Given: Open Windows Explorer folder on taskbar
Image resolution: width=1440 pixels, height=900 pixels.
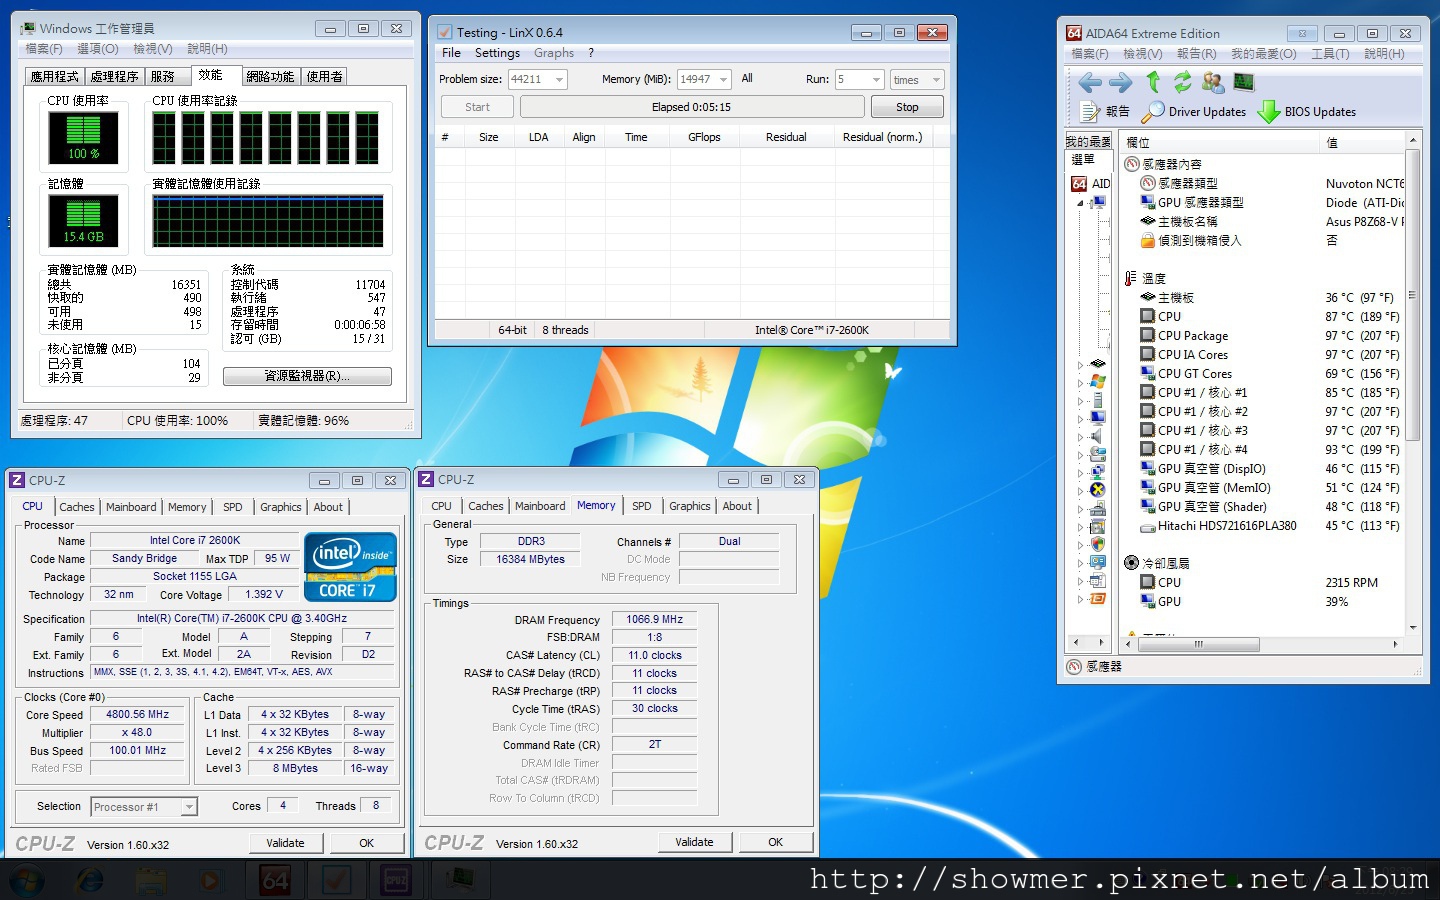Looking at the screenshot, I should 150,880.
